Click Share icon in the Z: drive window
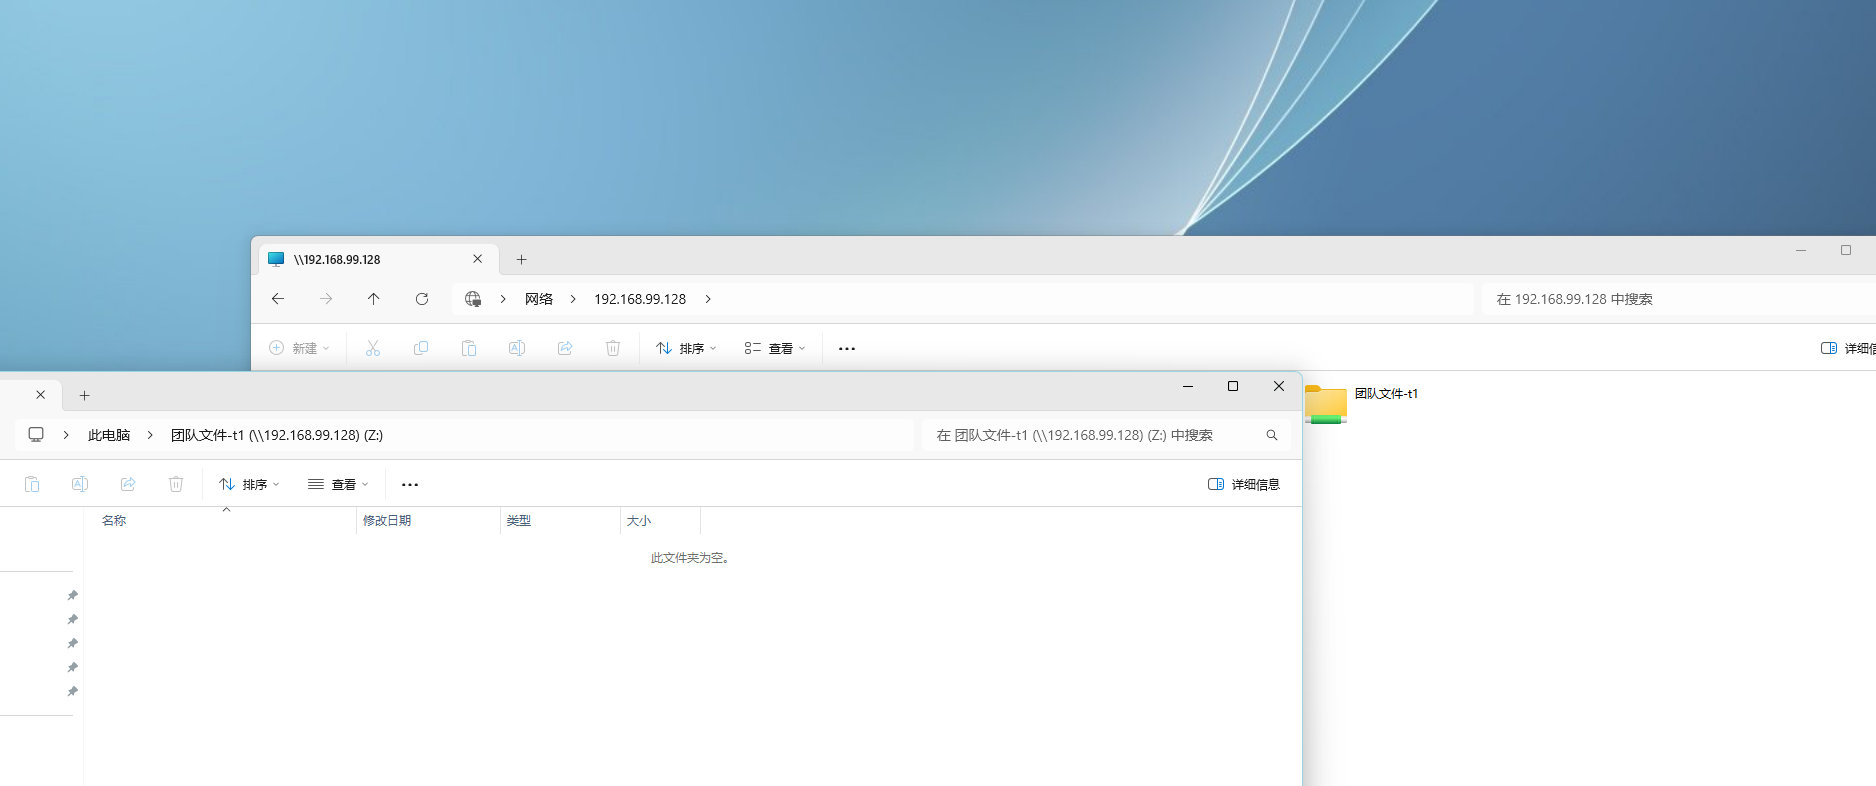Image resolution: width=1876 pixels, height=786 pixels. click(128, 484)
